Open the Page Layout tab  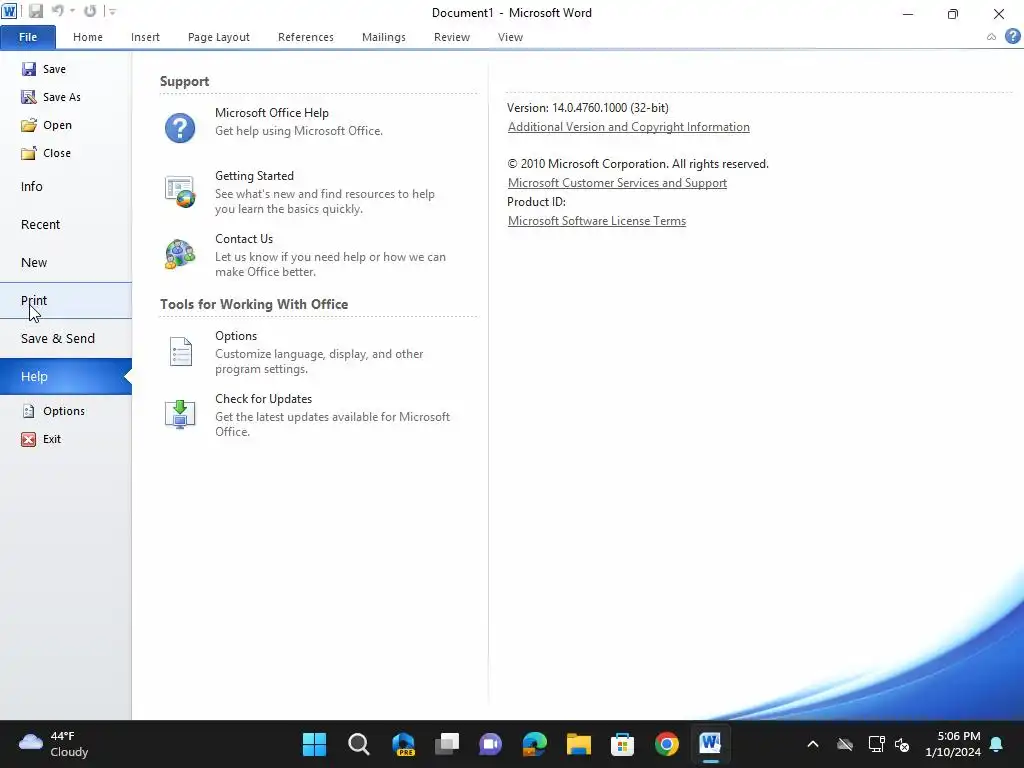(x=219, y=37)
